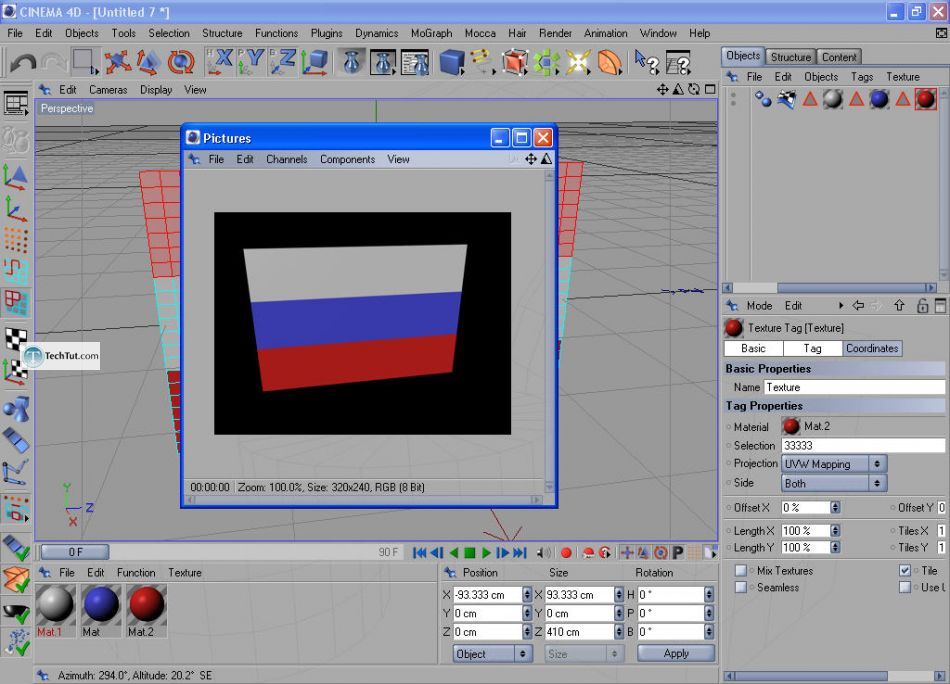Viewport: 950px width, 684px height.
Task: Toggle the Z axis lock icon
Action: pyautogui.click(x=282, y=62)
